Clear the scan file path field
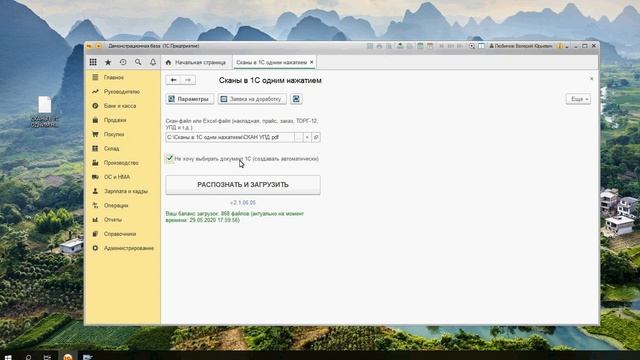The image size is (640, 360). point(307,137)
